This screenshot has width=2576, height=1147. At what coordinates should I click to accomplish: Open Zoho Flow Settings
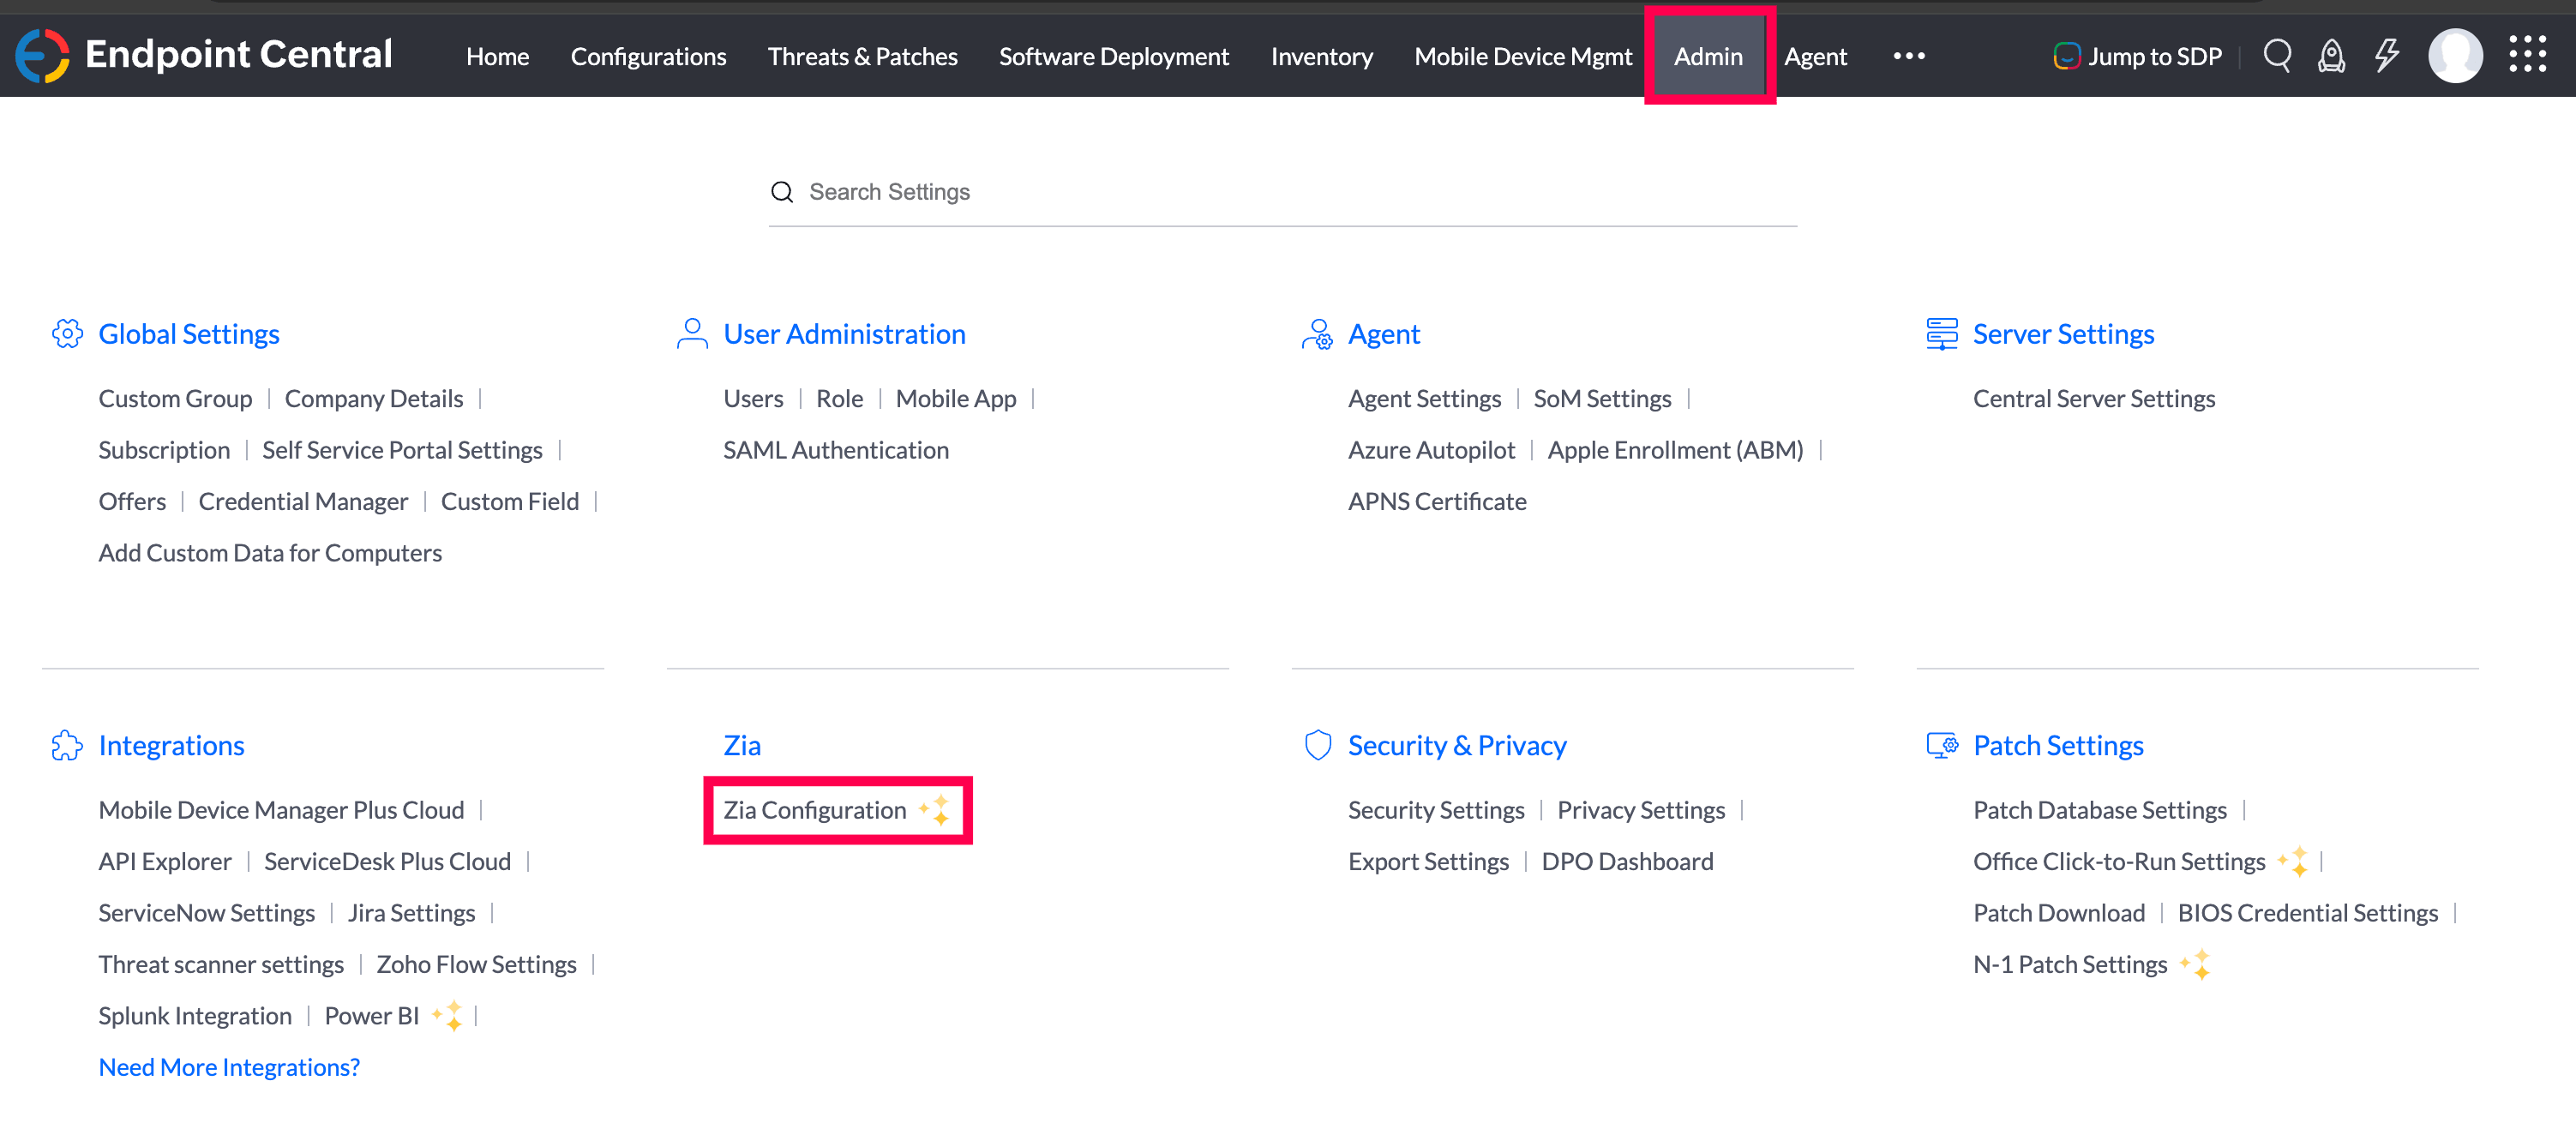pos(476,964)
